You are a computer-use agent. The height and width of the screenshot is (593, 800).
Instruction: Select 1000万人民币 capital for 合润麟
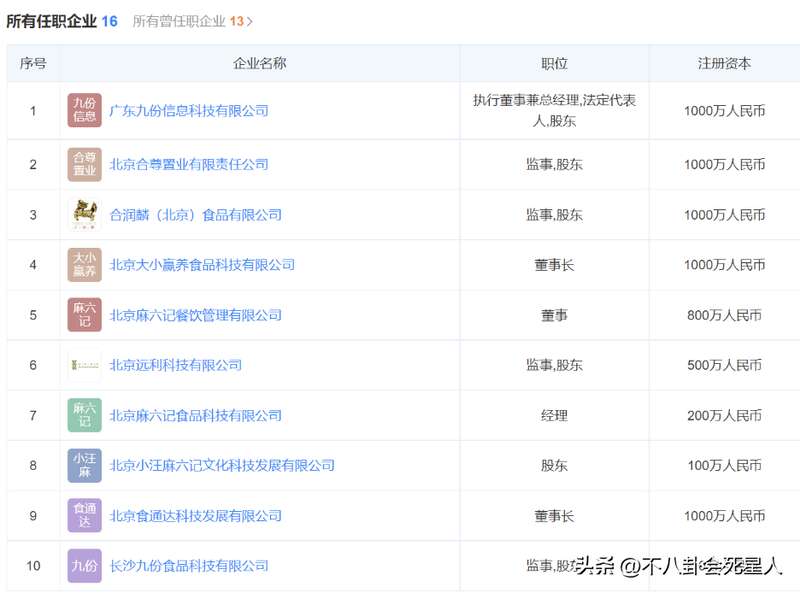(x=724, y=215)
